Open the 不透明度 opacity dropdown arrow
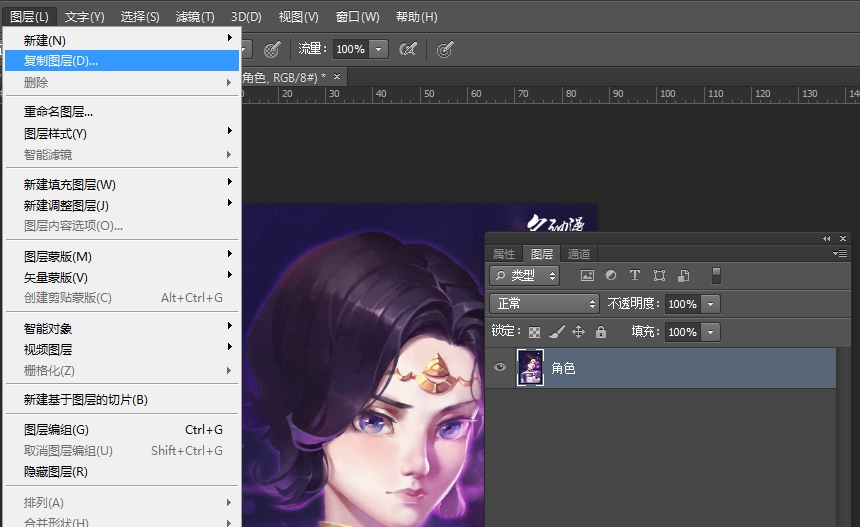The height and width of the screenshot is (527, 860). pos(711,304)
